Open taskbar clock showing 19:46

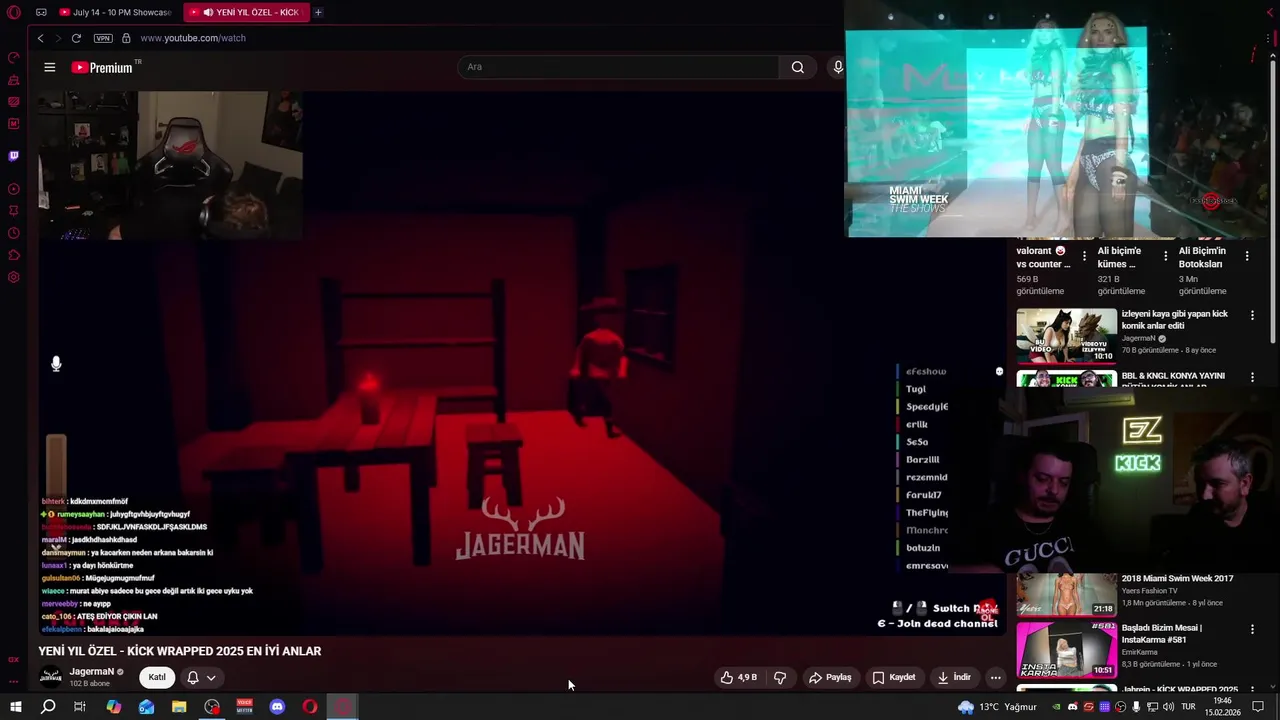tap(1222, 707)
